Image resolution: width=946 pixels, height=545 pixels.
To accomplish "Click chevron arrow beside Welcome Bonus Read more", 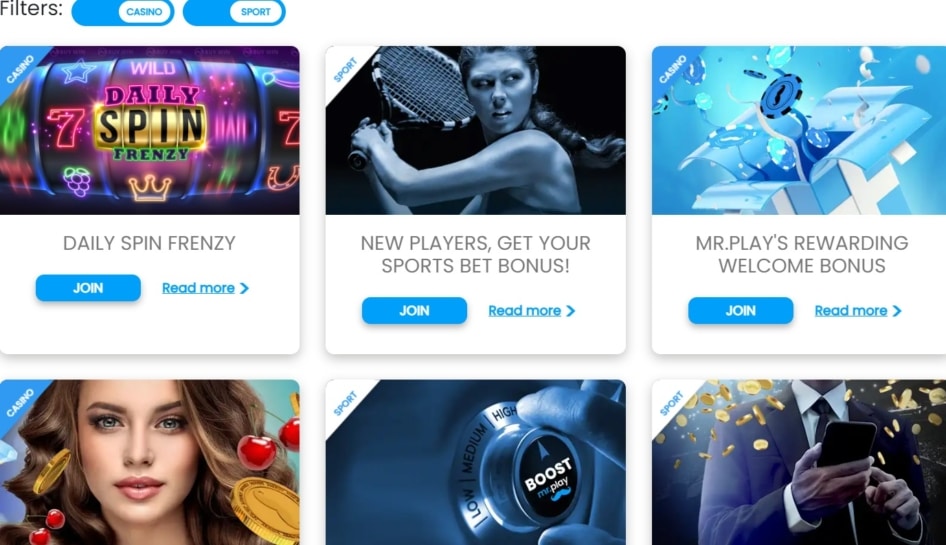I will pyautogui.click(x=897, y=311).
